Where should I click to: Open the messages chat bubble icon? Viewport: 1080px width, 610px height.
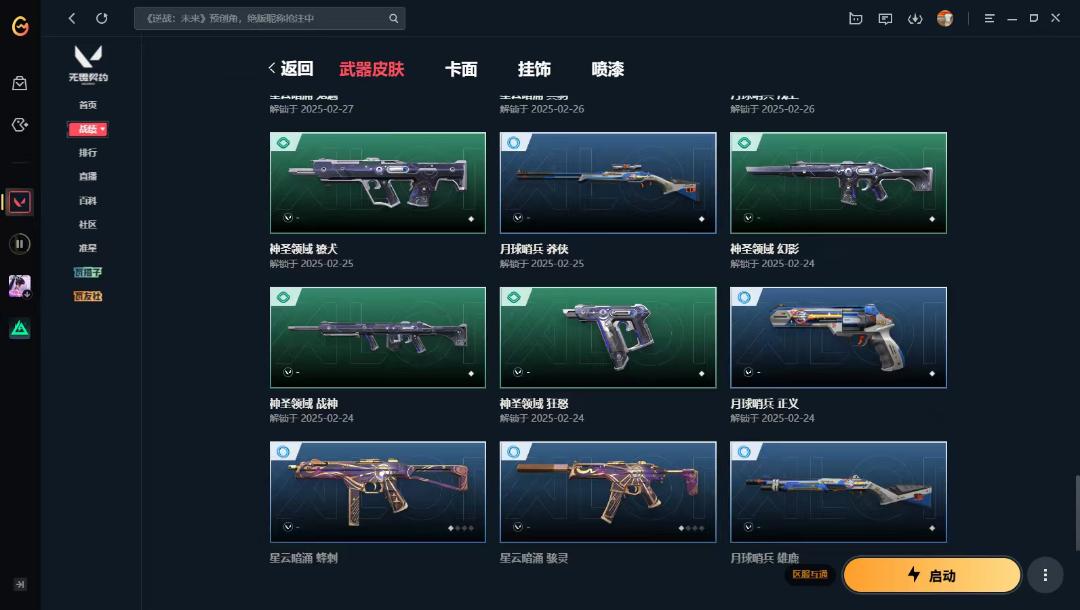point(885,19)
